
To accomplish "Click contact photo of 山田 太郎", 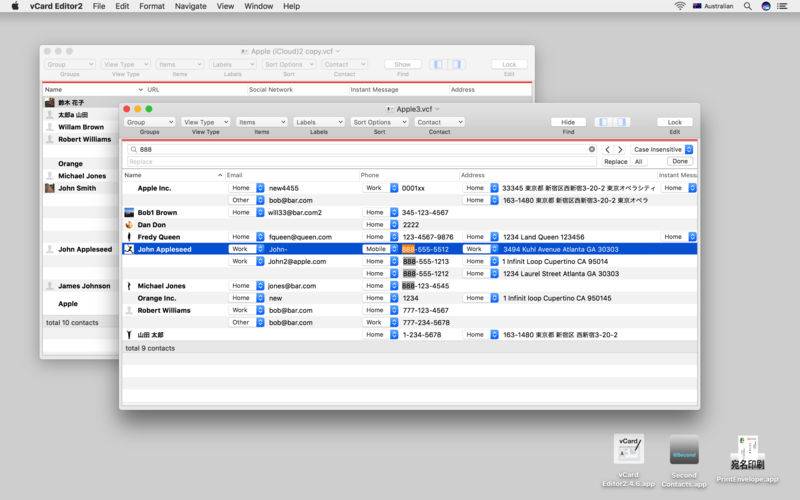I will pyautogui.click(x=129, y=335).
